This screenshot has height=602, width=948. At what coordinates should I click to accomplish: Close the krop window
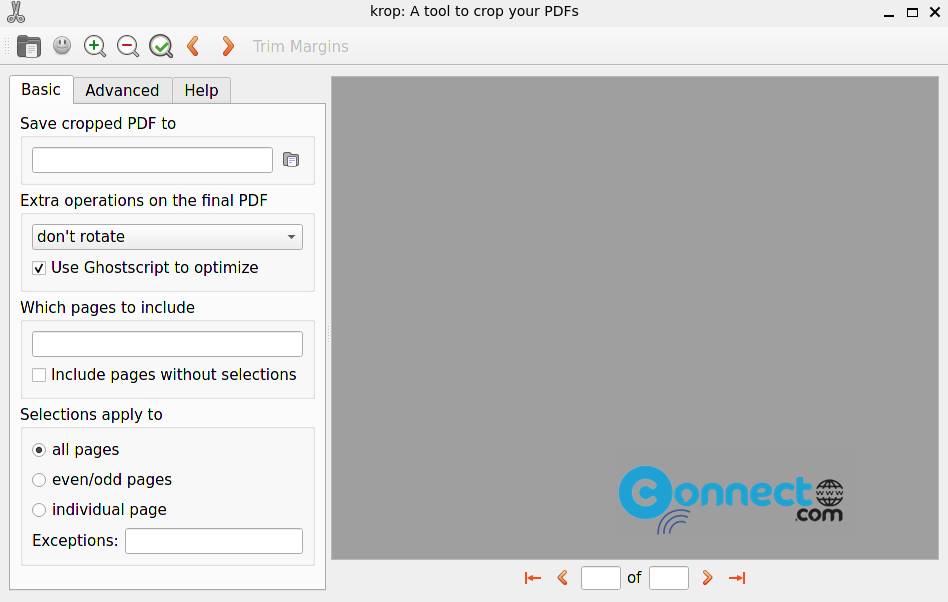pos(935,12)
